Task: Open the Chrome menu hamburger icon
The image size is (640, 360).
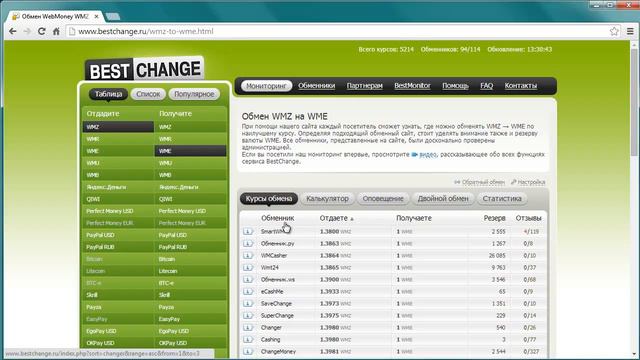Action: tap(630, 31)
